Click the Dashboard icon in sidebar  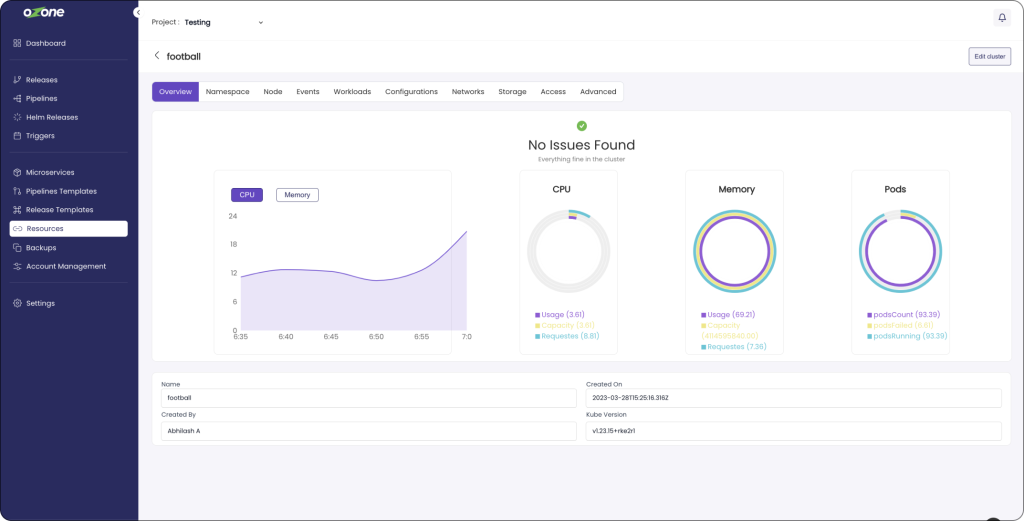tap(17, 43)
